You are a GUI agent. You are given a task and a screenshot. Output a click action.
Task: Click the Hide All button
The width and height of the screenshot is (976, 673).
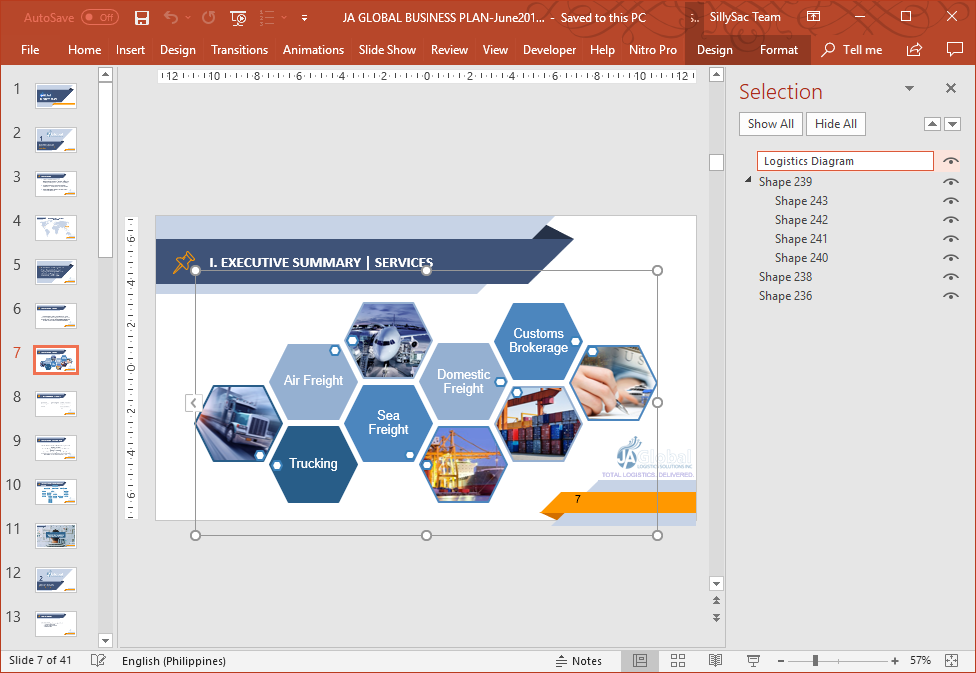tap(835, 123)
